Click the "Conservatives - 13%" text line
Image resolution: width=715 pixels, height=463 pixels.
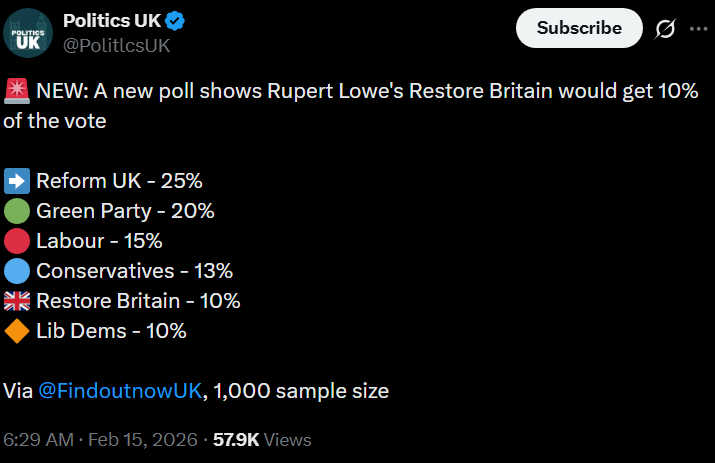click(134, 271)
